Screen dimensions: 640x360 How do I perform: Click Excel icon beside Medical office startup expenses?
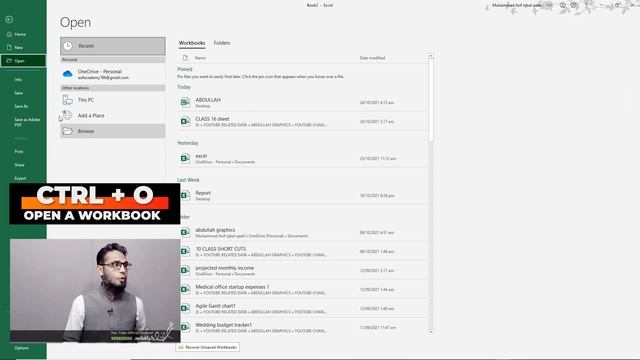tap(185, 289)
